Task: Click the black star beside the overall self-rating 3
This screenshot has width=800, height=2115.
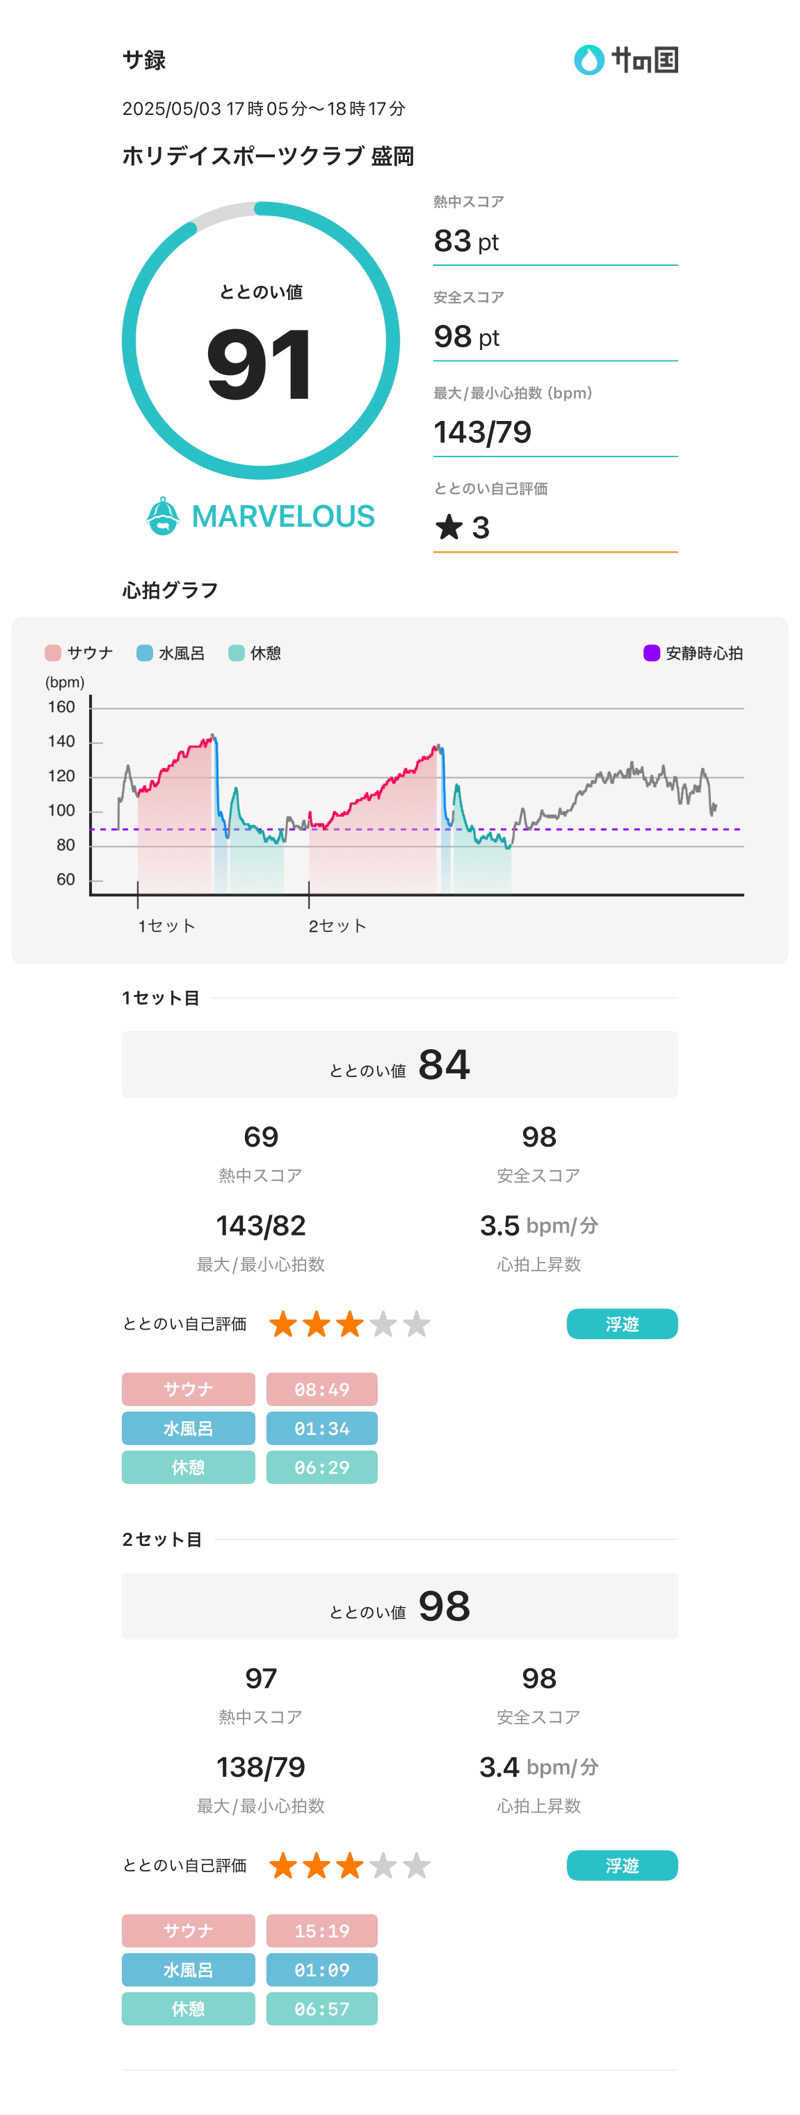Action: coord(449,527)
